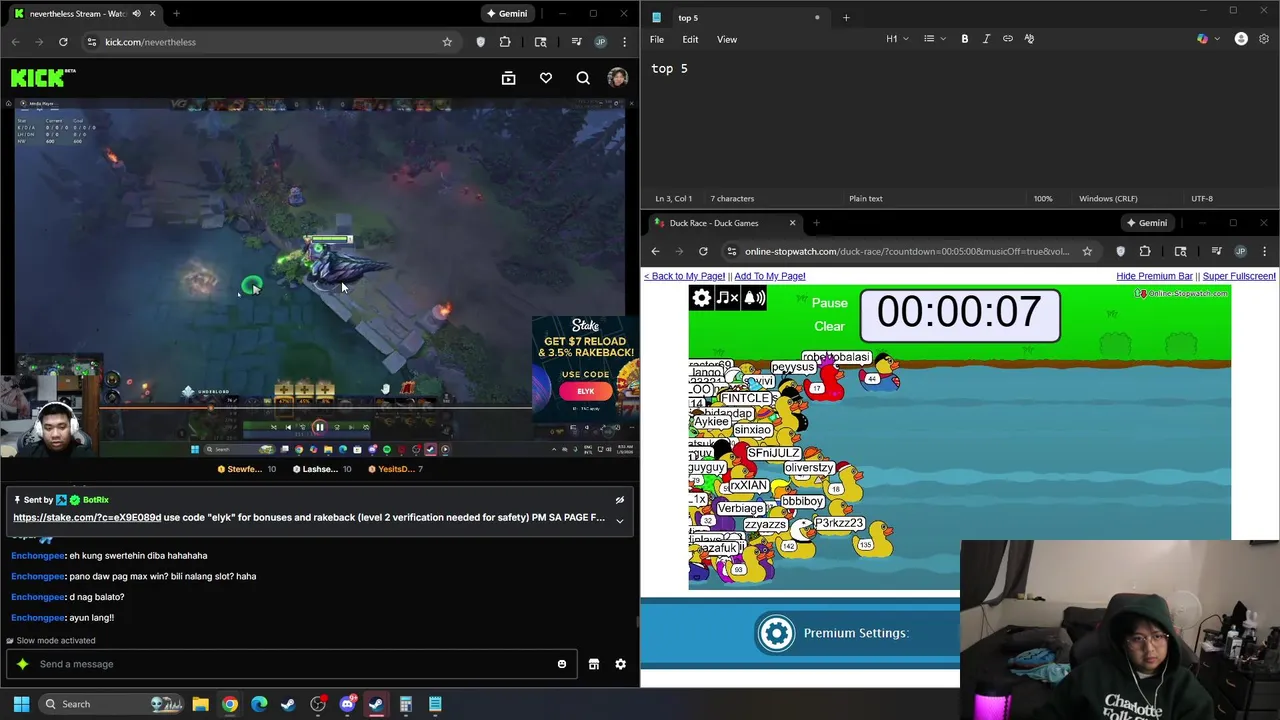Go back in duck race browser window

(655, 251)
